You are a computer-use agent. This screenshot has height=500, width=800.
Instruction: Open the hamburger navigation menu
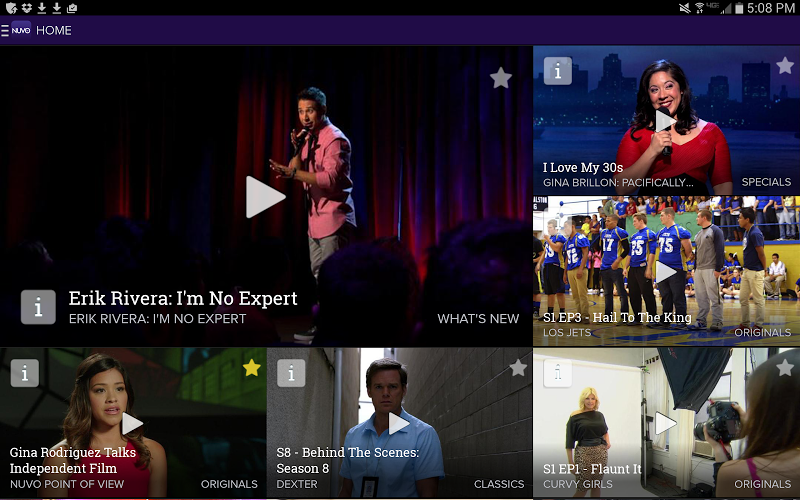pyautogui.click(x=5, y=30)
